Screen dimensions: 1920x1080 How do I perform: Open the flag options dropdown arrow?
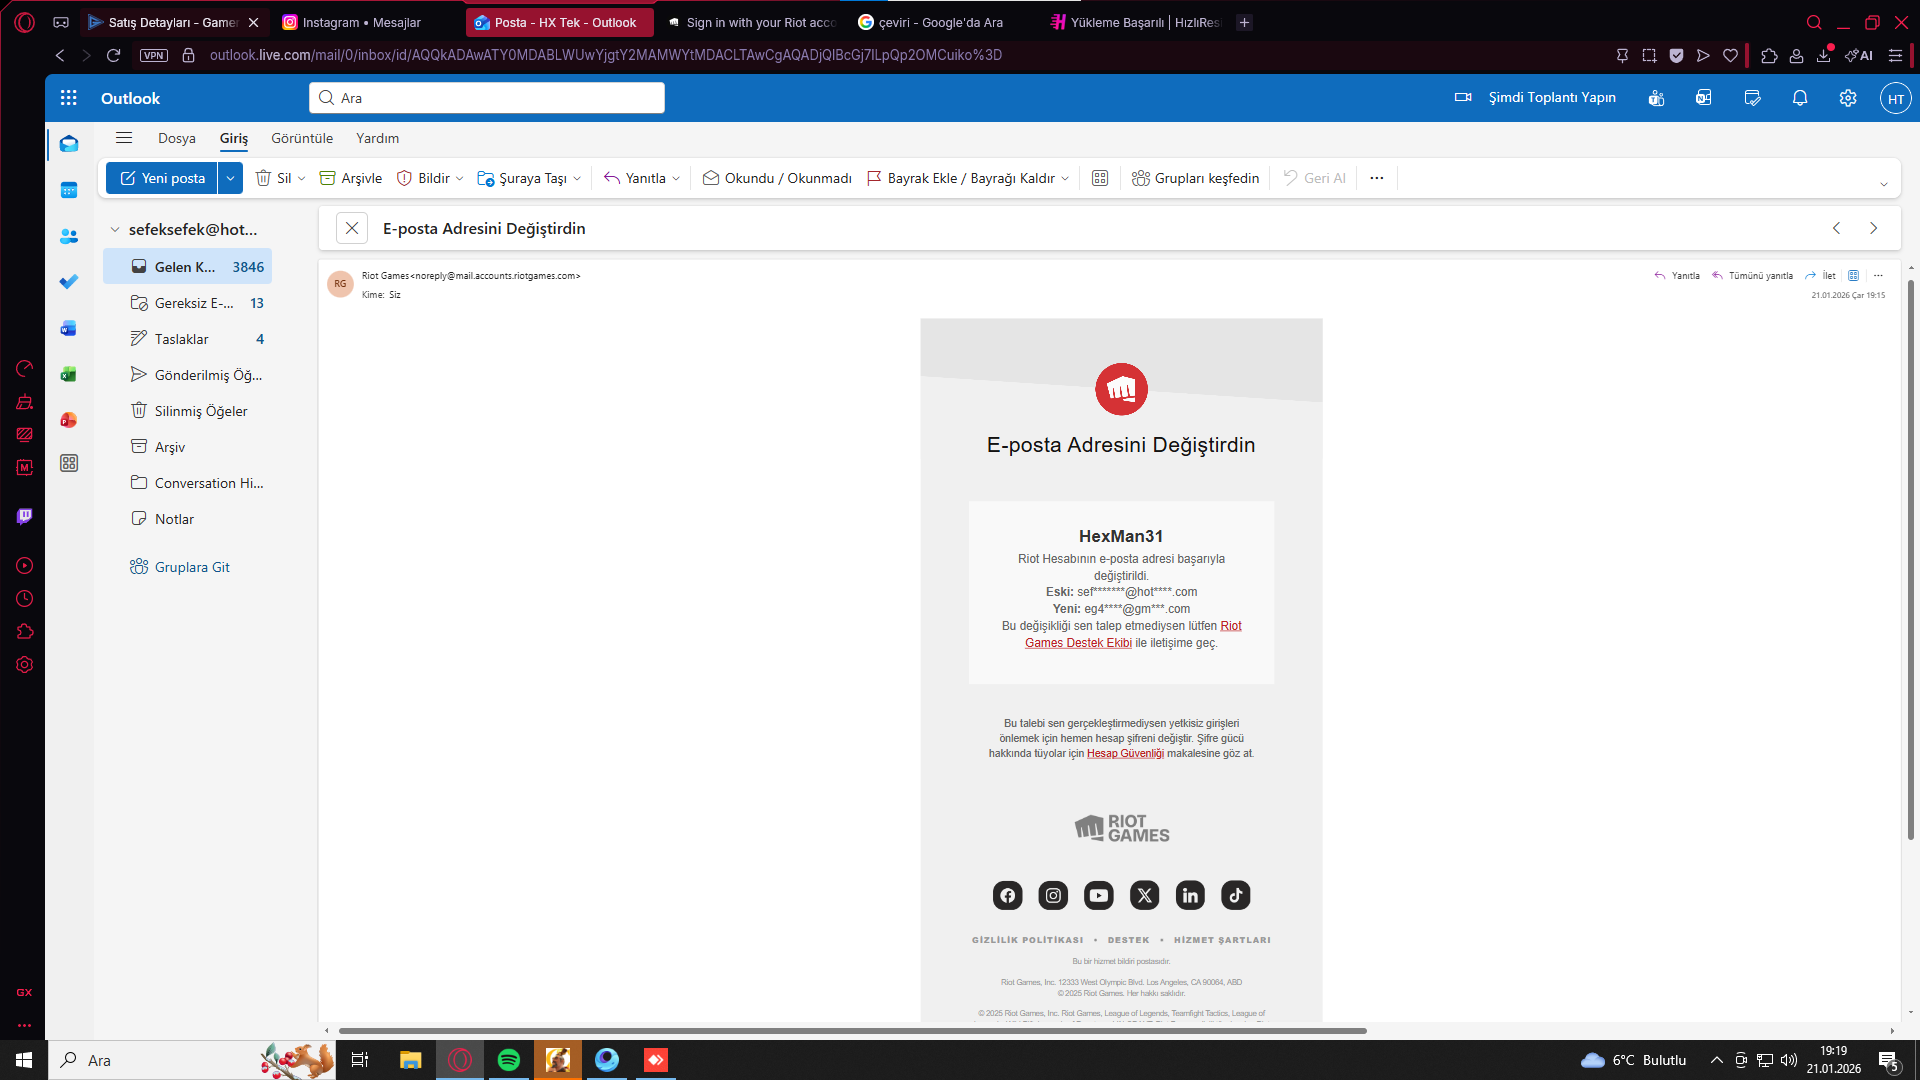tap(1066, 178)
